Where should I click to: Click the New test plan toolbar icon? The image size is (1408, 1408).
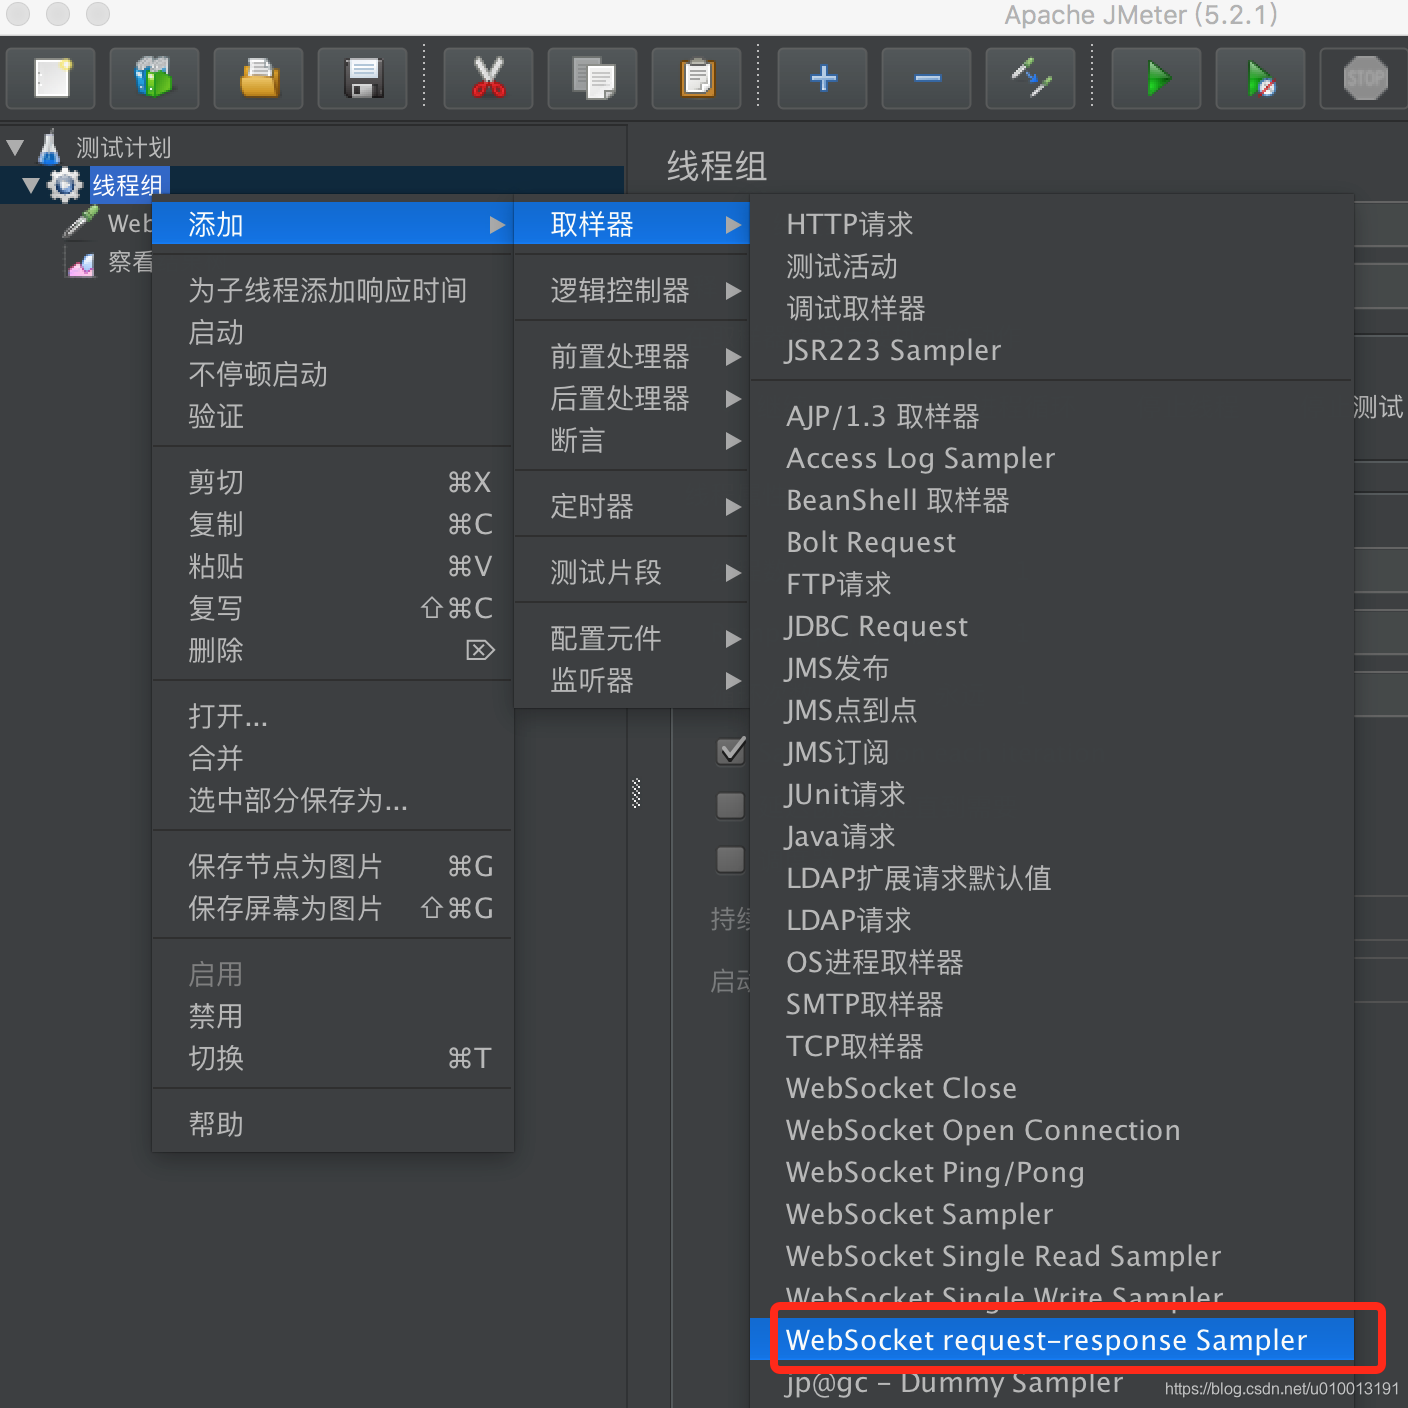51,78
